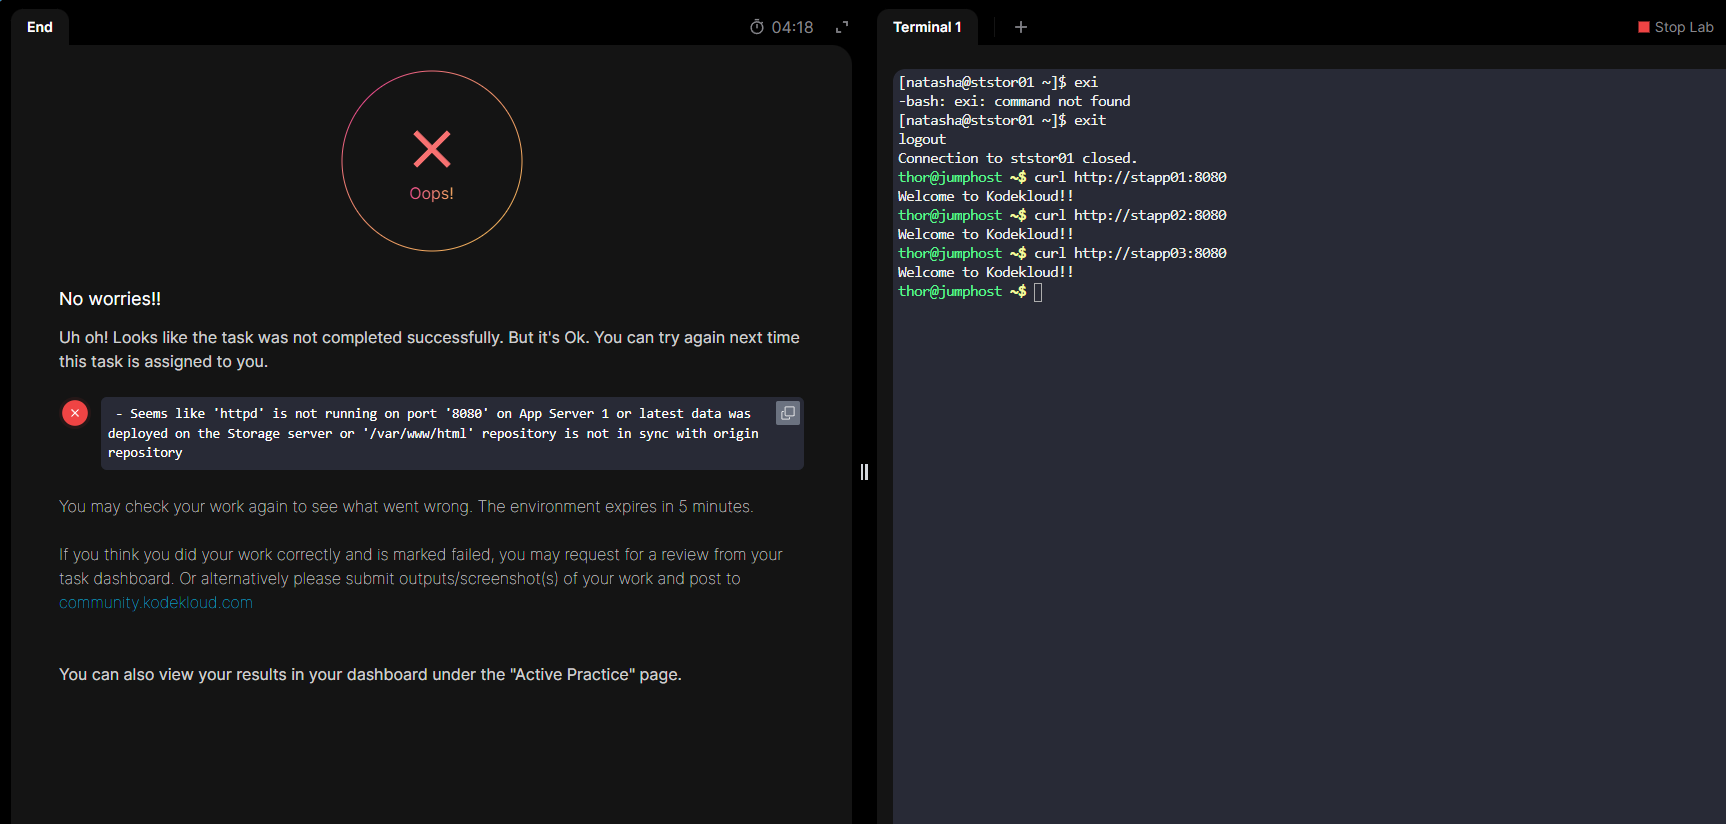Viewport: 1726px width, 824px height.
Task: Select the Terminal 1 tab
Action: point(927,27)
